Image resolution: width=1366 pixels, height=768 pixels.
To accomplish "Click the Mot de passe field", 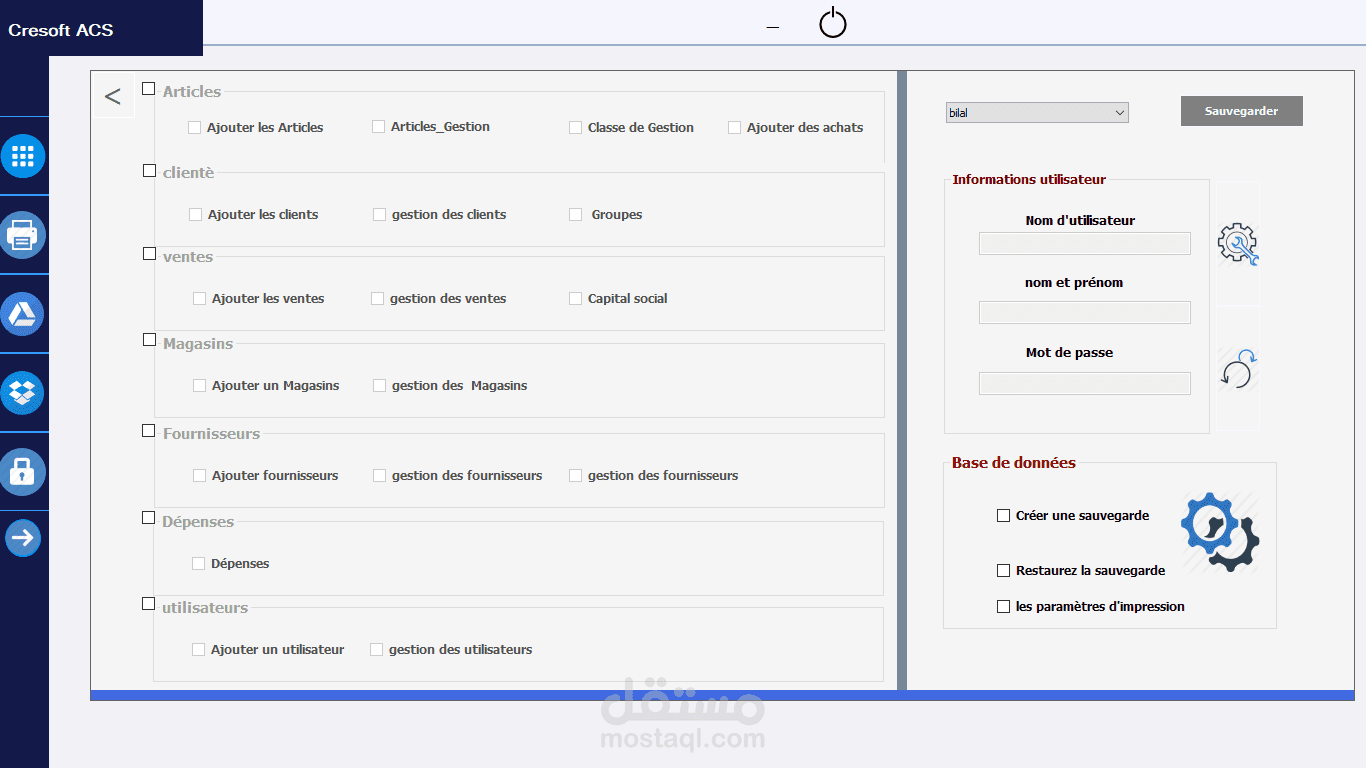I will pos(1085,384).
